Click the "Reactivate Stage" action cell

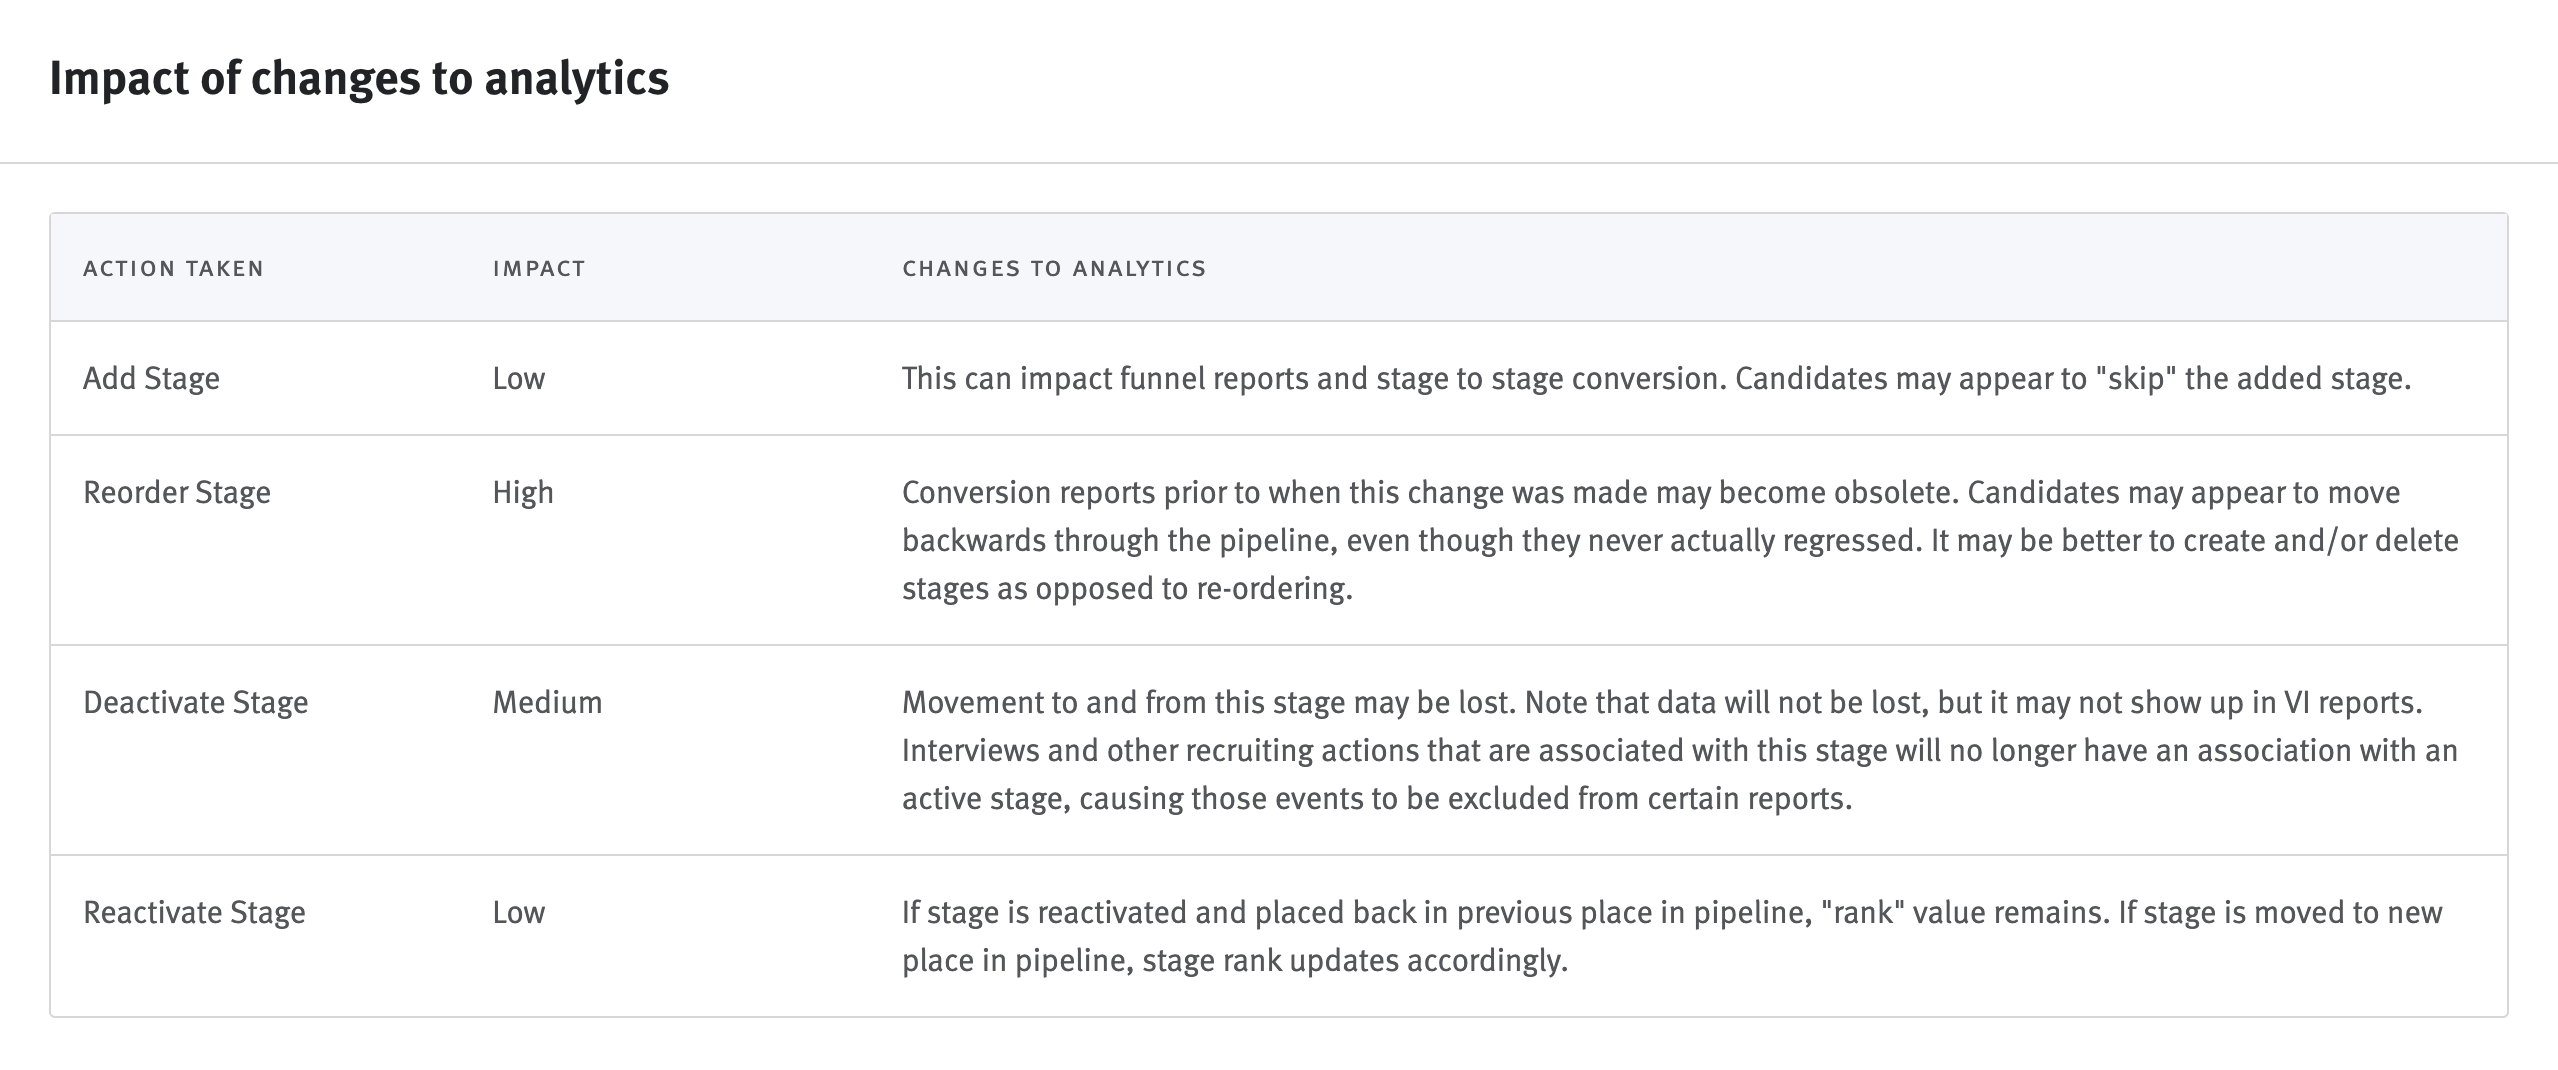tap(194, 912)
